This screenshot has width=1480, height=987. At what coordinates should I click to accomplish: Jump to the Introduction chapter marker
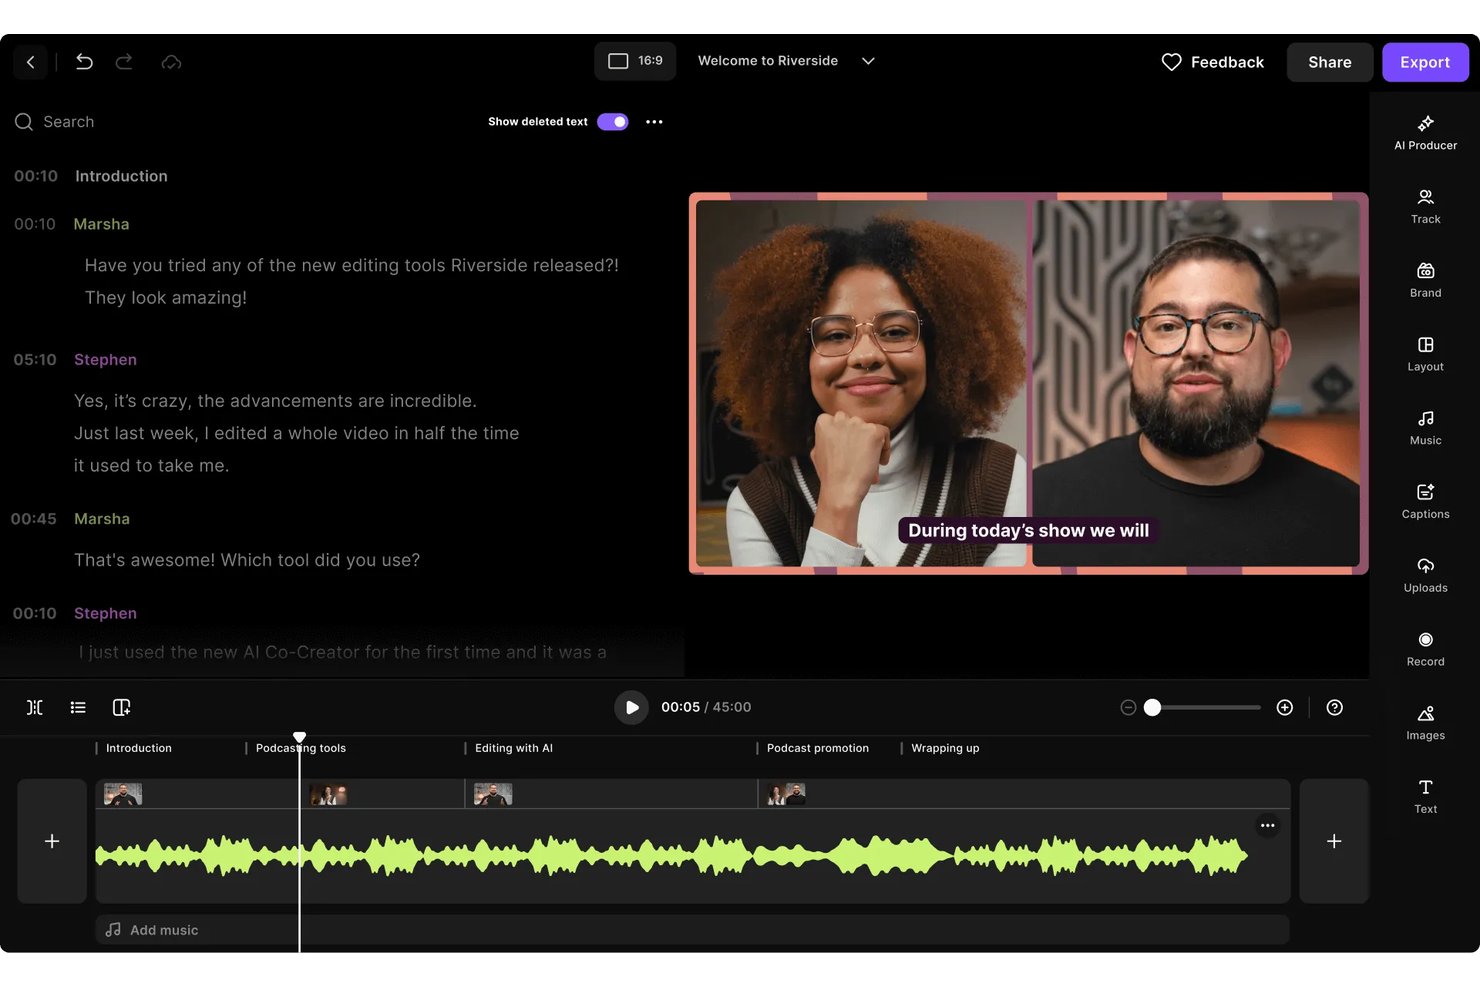[138, 748]
